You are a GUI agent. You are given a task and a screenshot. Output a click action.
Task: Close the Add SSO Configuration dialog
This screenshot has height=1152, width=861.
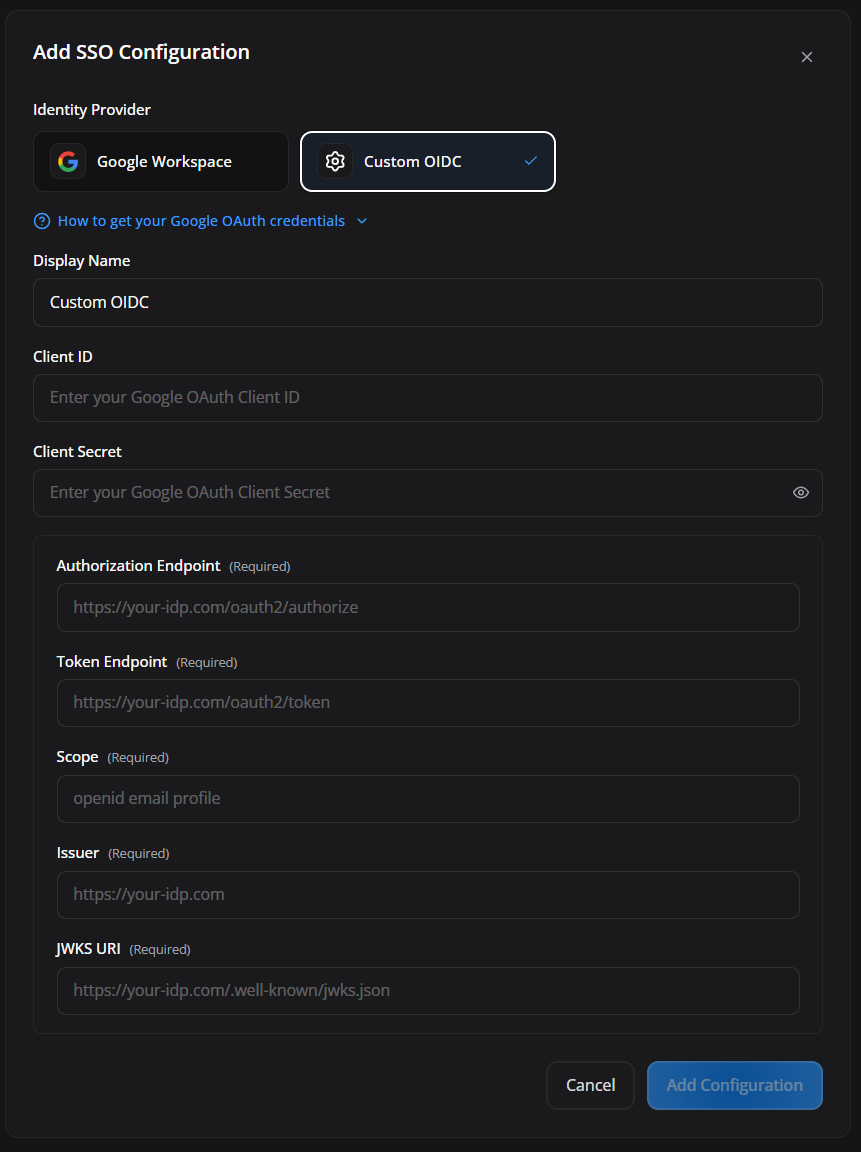click(x=807, y=57)
